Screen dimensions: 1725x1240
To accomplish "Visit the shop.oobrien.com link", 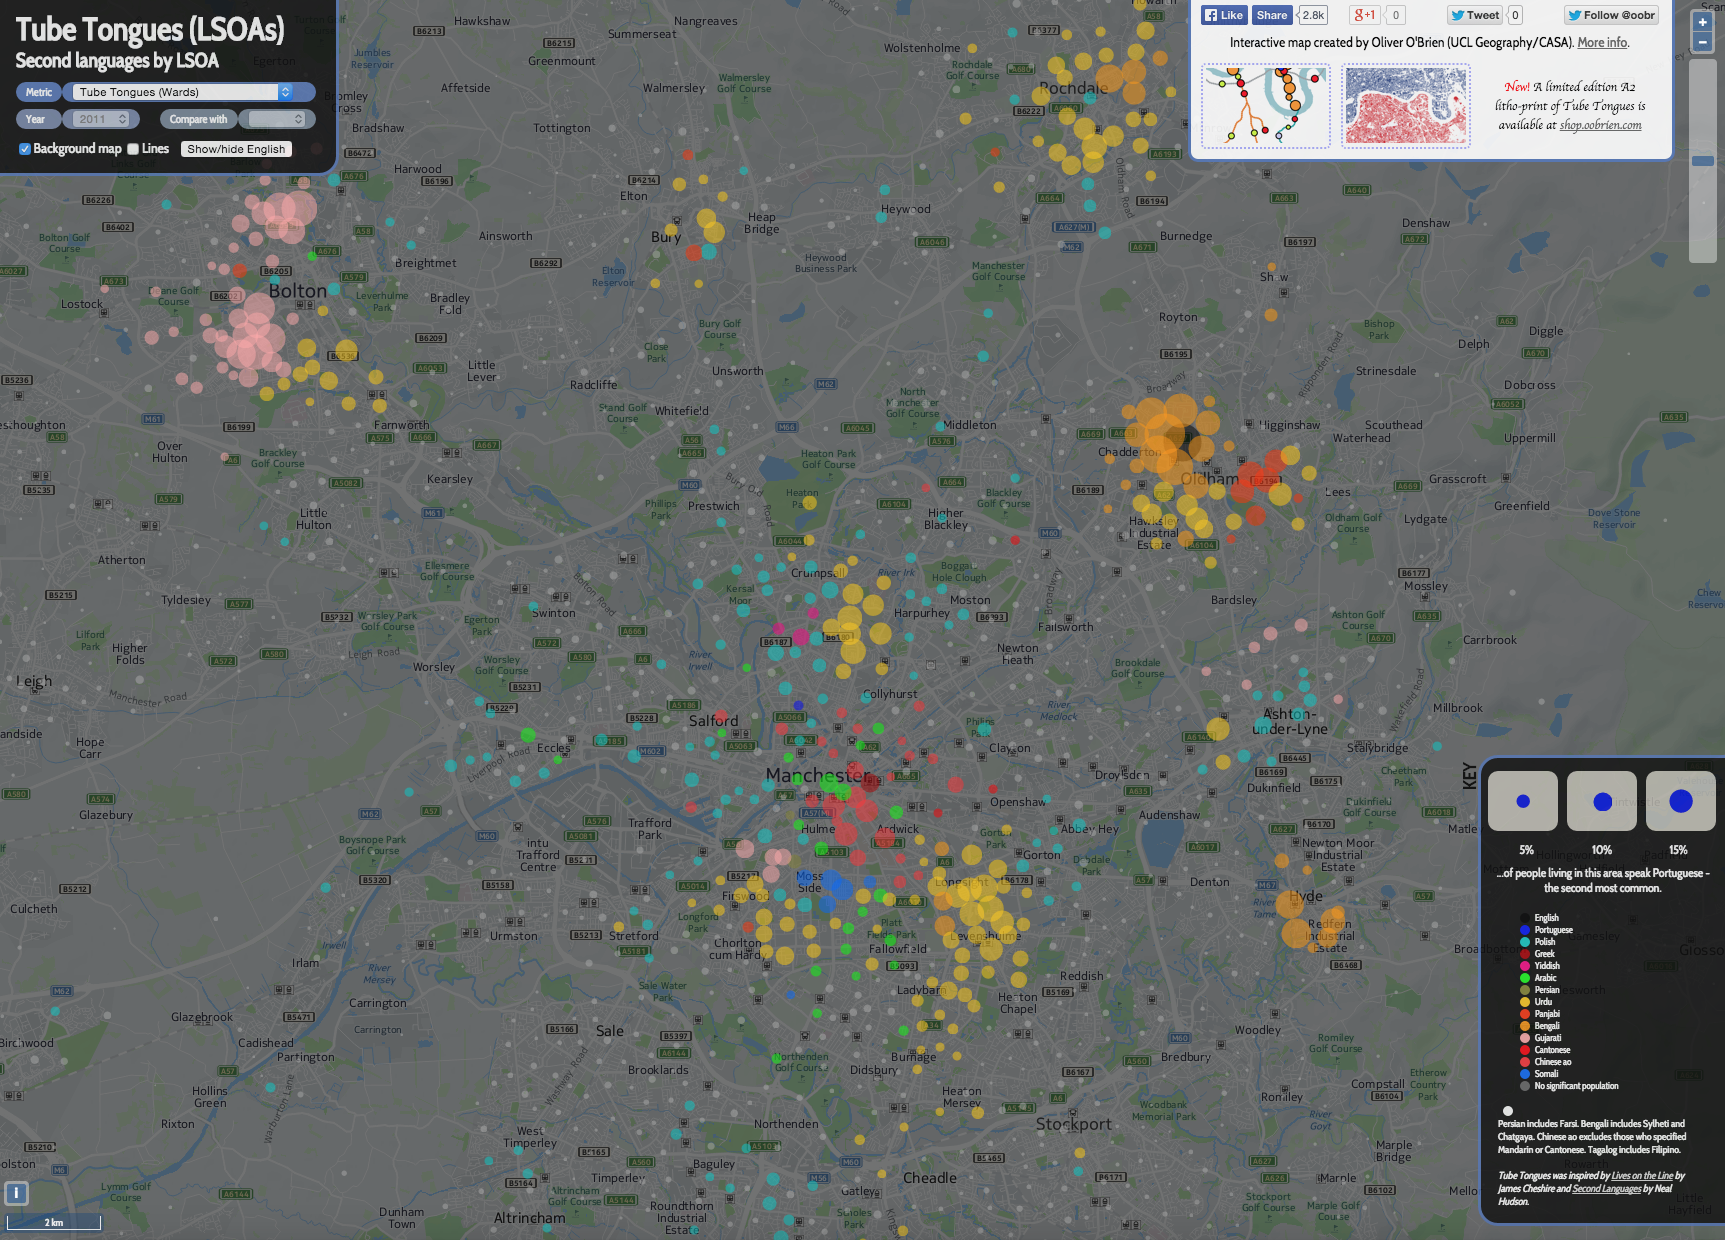I will [1600, 125].
